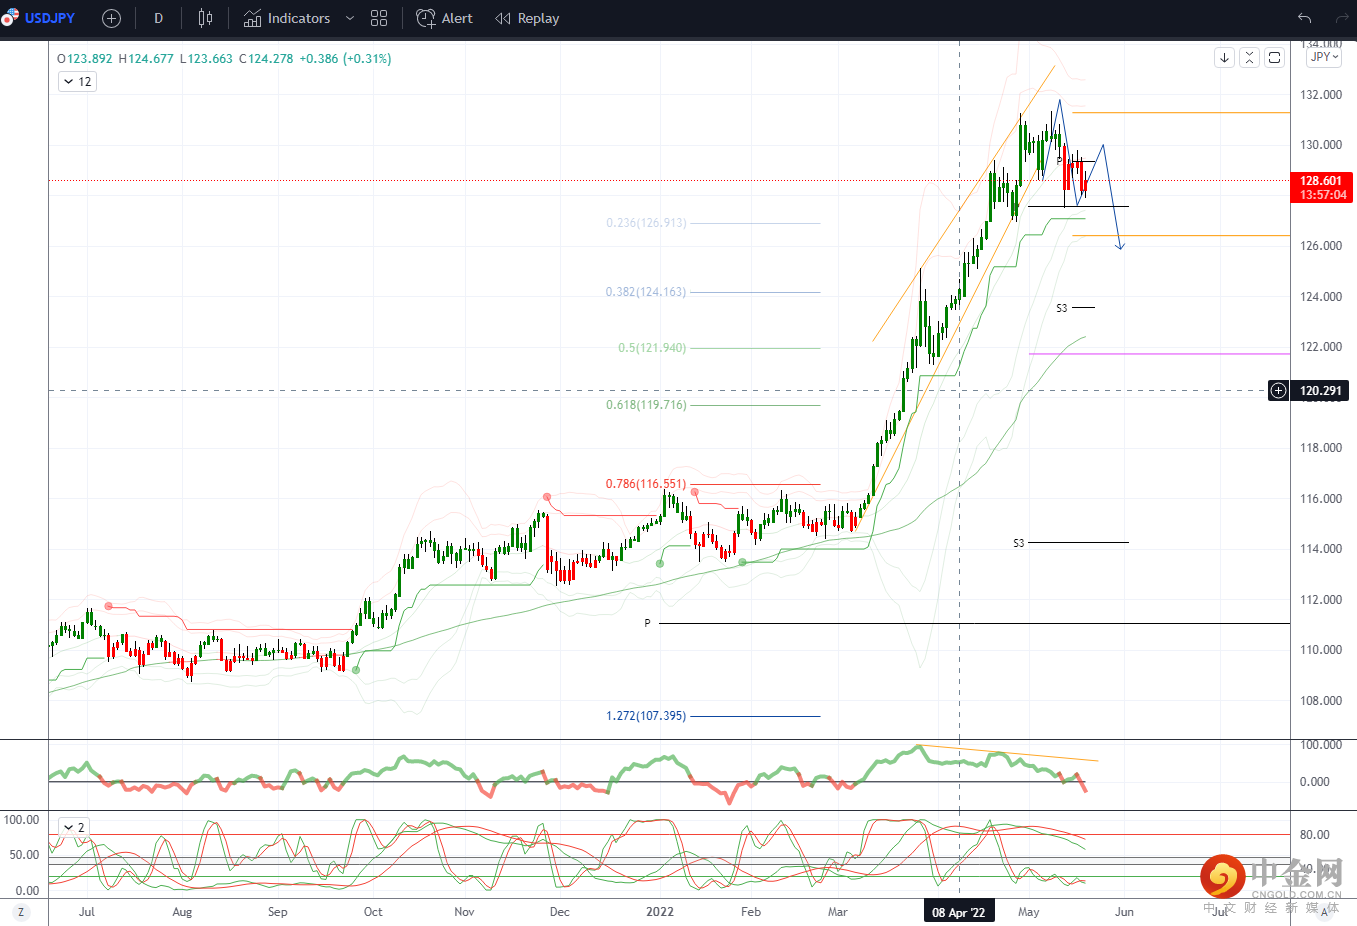Open indicator templates grid icon
This screenshot has height=926, width=1357.
[379, 18]
